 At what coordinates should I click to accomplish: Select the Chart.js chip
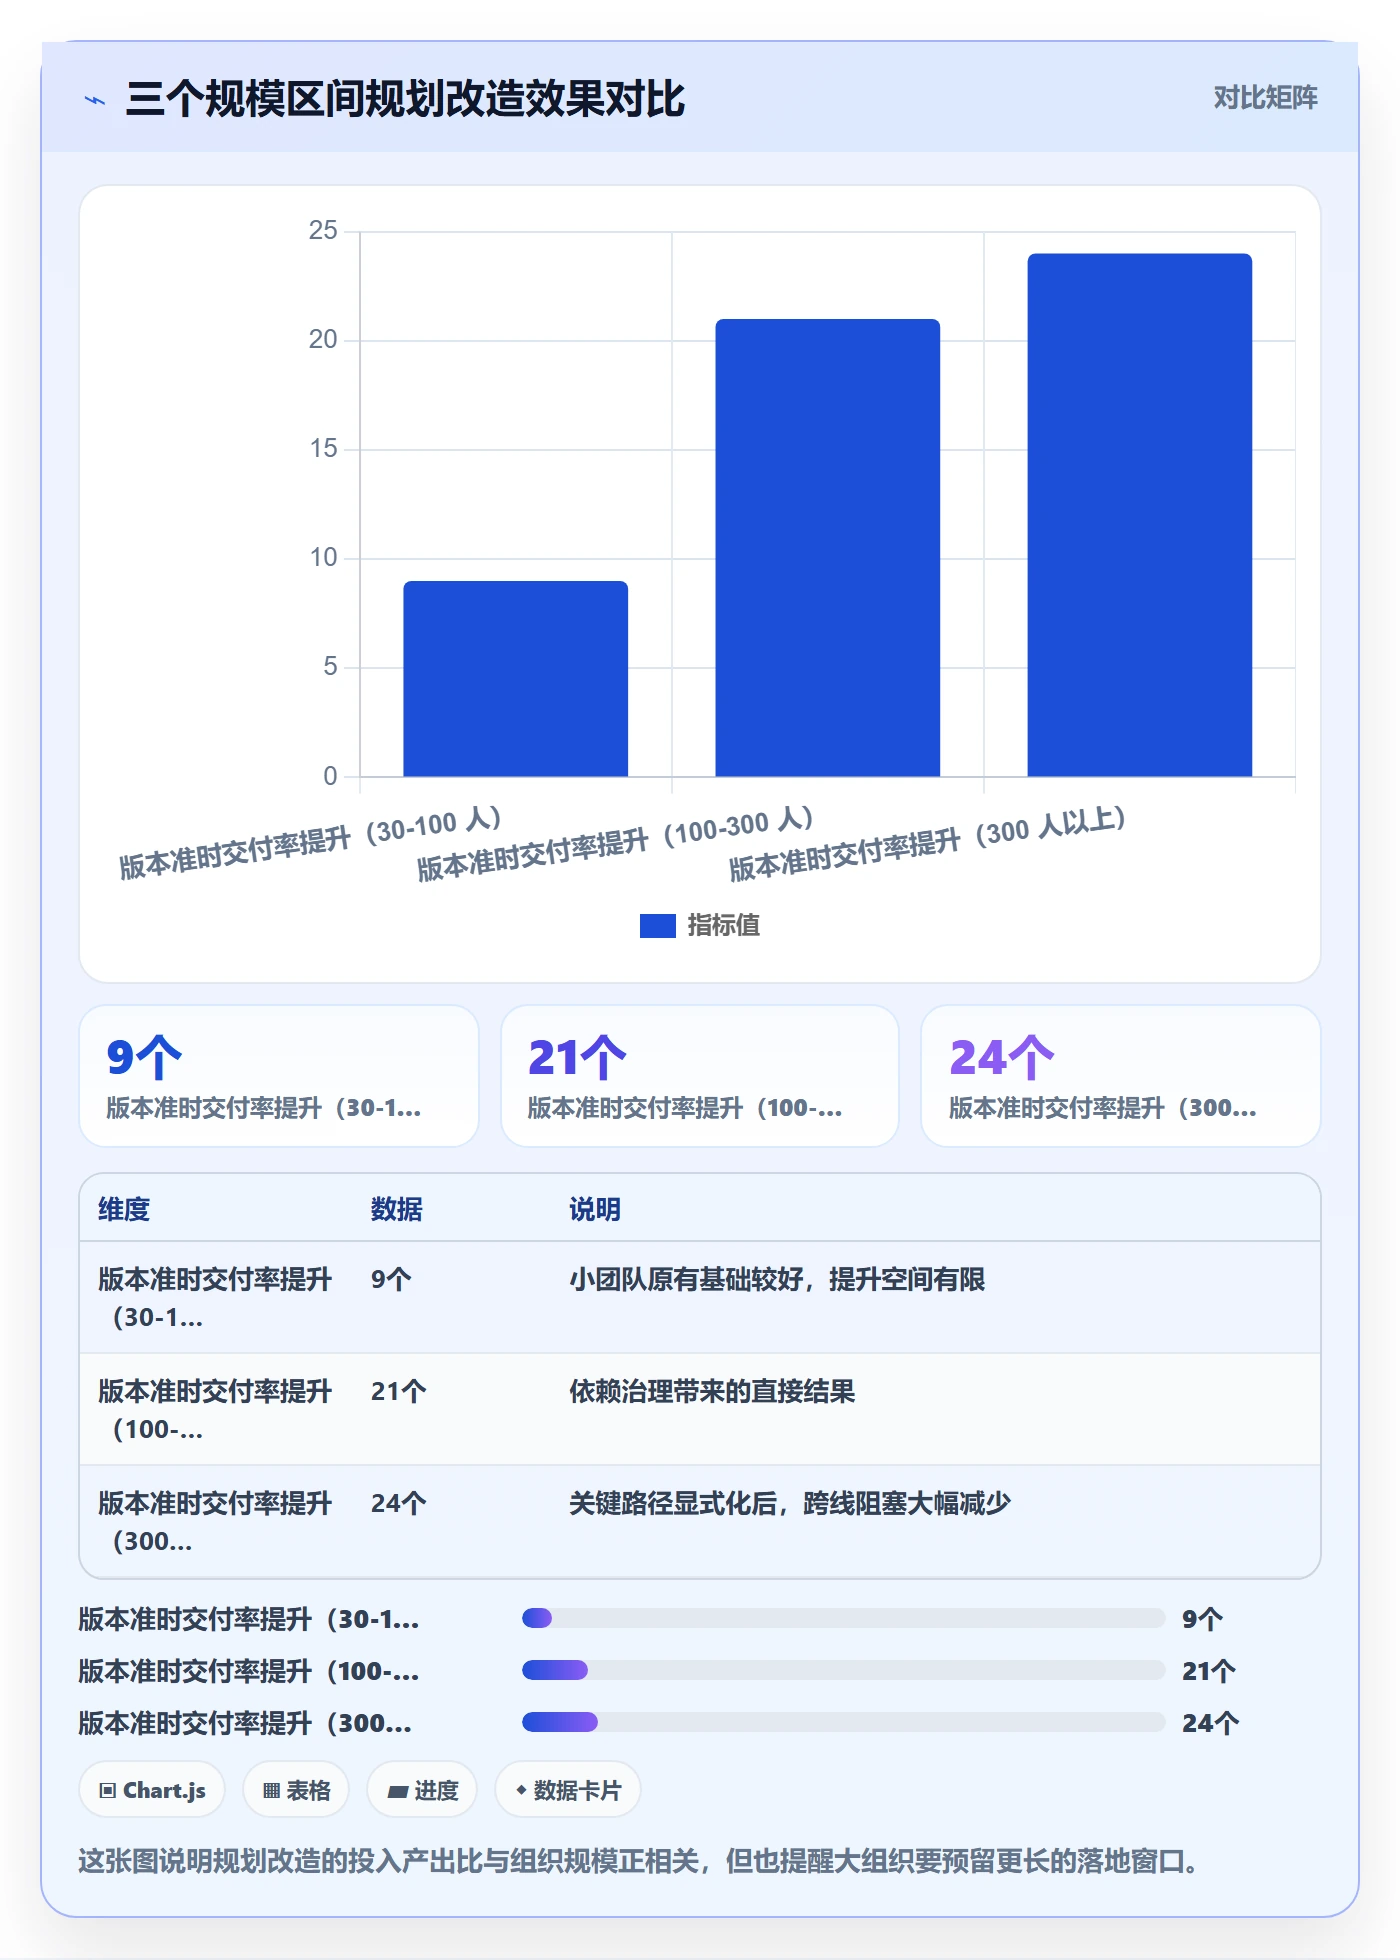tap(152, 1790)
